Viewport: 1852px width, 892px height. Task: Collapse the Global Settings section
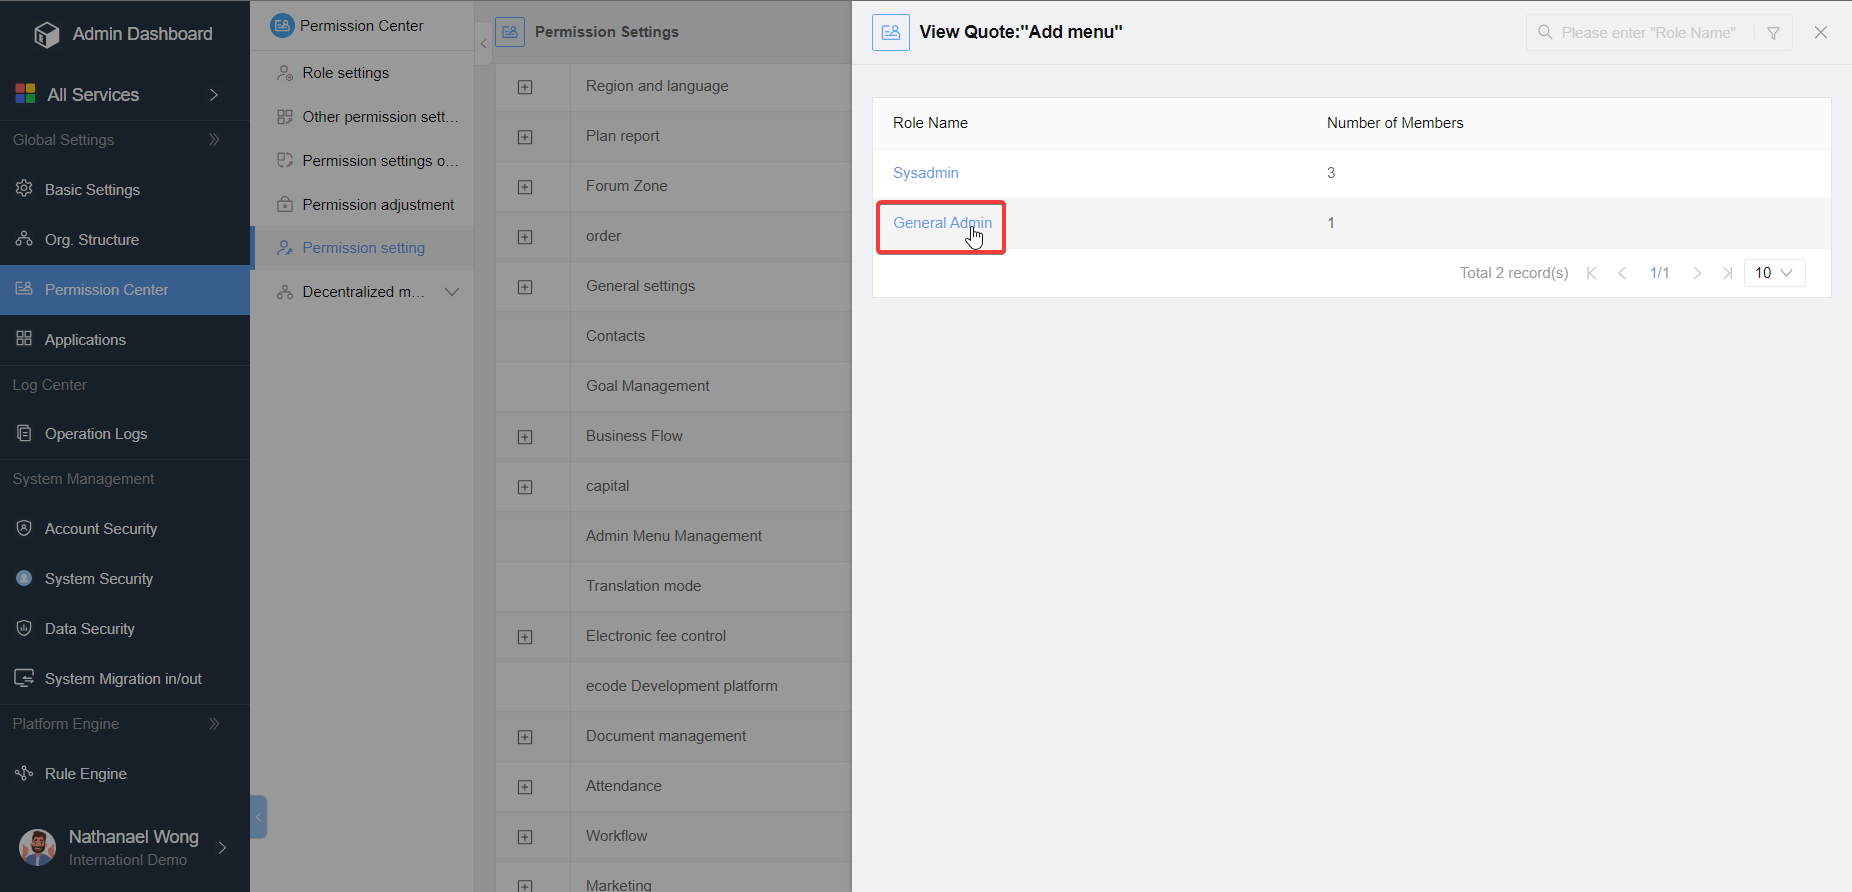(x=214, y=140)
